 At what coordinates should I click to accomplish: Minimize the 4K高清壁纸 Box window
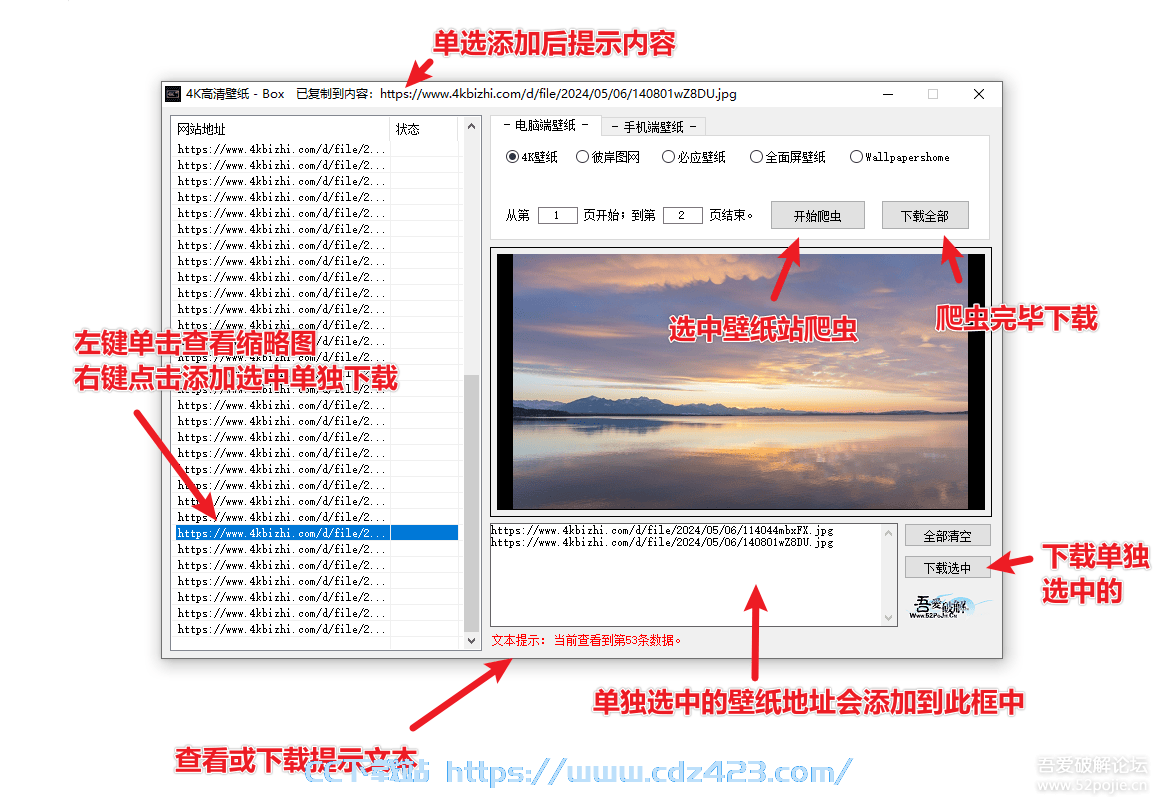(x=888, y=94)
